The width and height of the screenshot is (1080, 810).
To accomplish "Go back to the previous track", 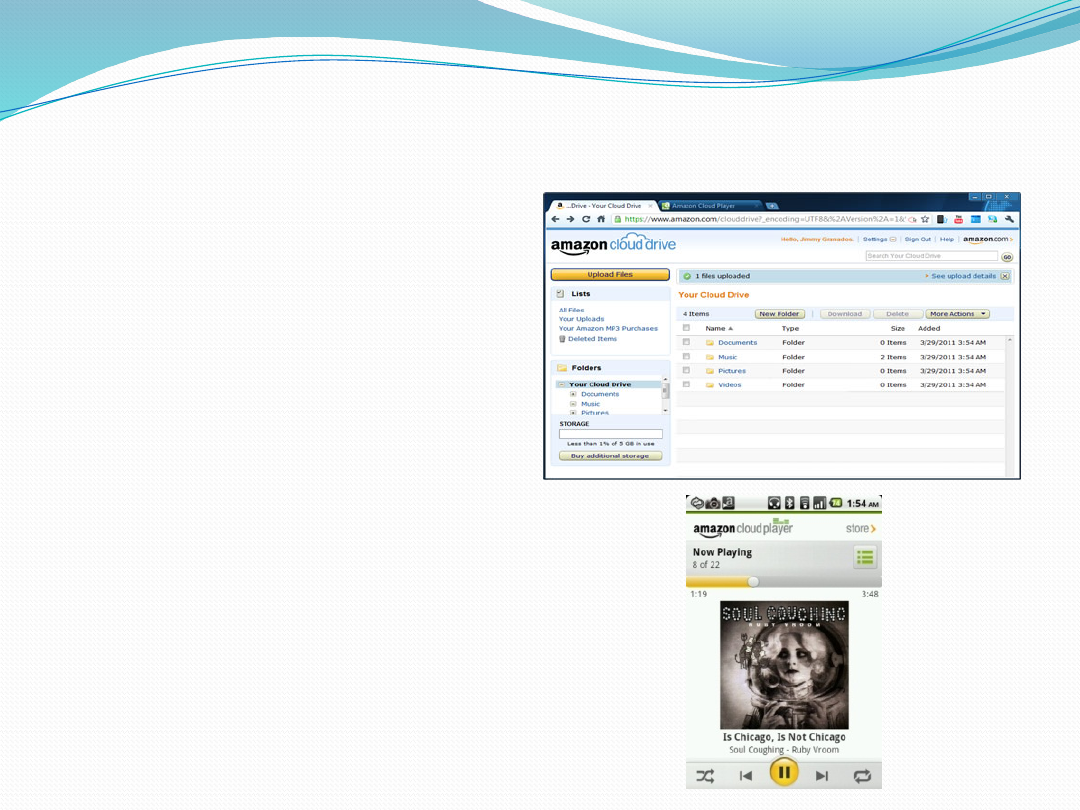I will point(746,775).
